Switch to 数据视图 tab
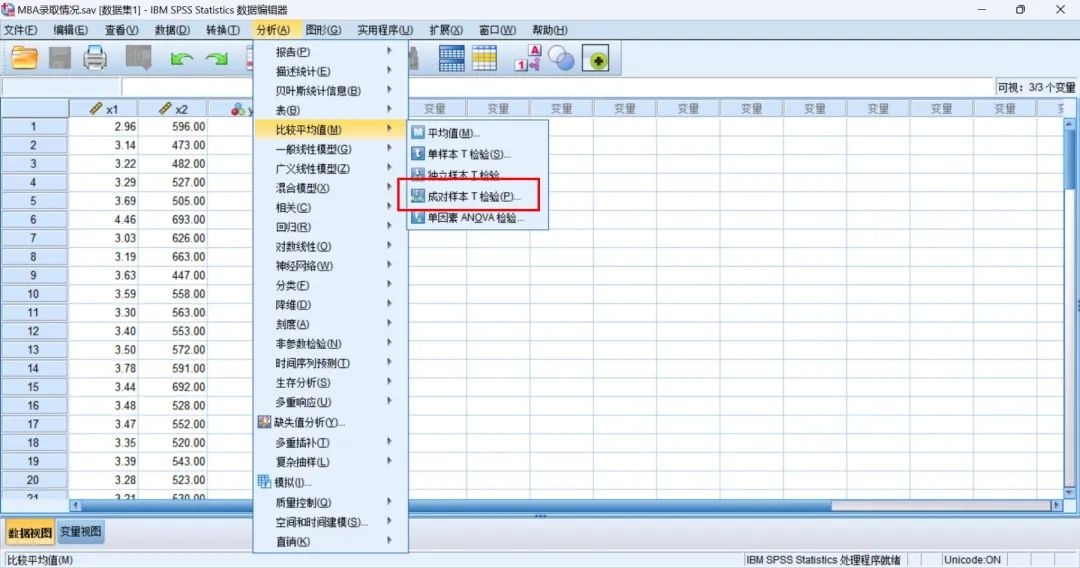The image size is (1080, 568). pos(30,532)
